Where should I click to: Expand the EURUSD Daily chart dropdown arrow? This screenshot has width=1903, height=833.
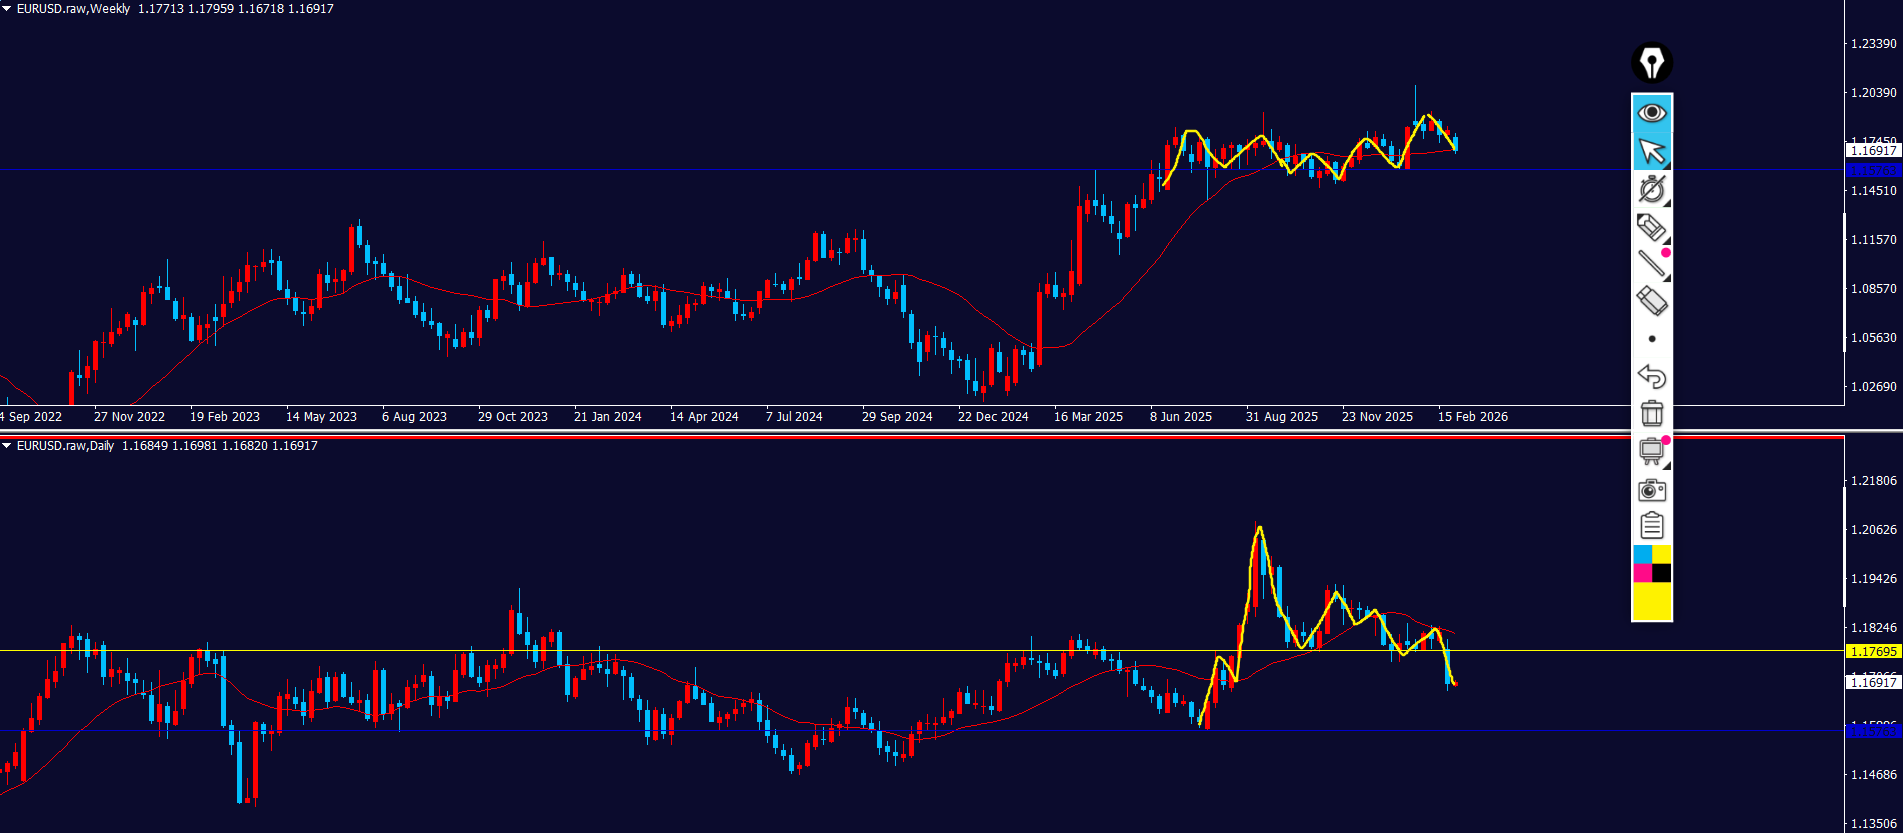point(7,446)
